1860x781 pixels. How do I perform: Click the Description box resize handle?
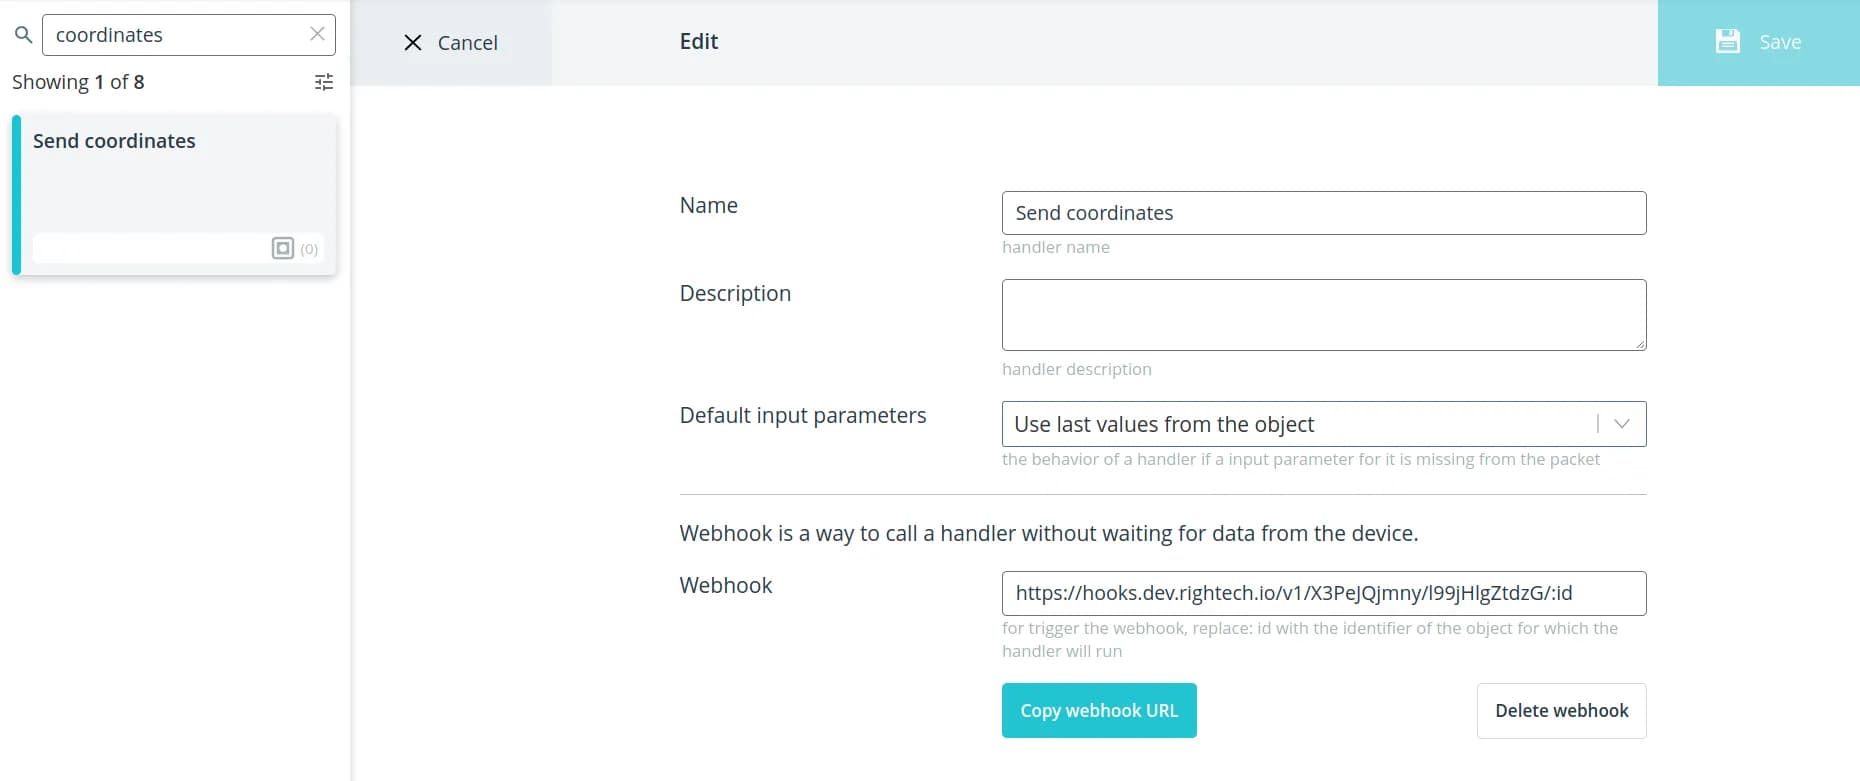tap(1639, 343)
